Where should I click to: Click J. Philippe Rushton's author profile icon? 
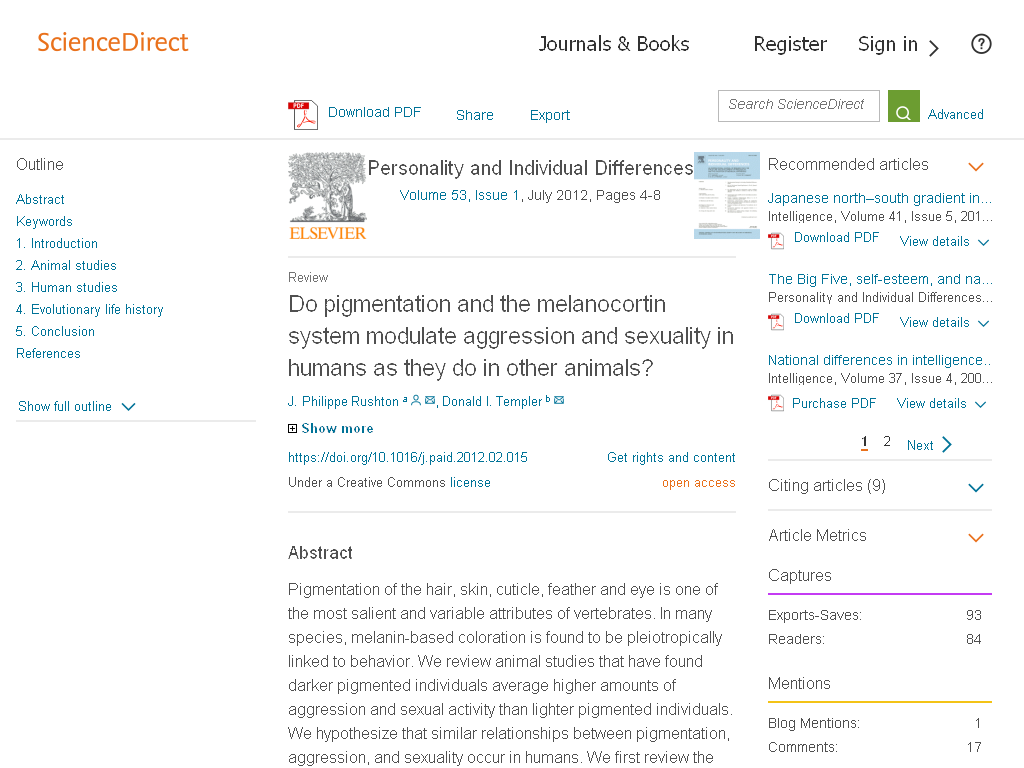pos(416,400)
